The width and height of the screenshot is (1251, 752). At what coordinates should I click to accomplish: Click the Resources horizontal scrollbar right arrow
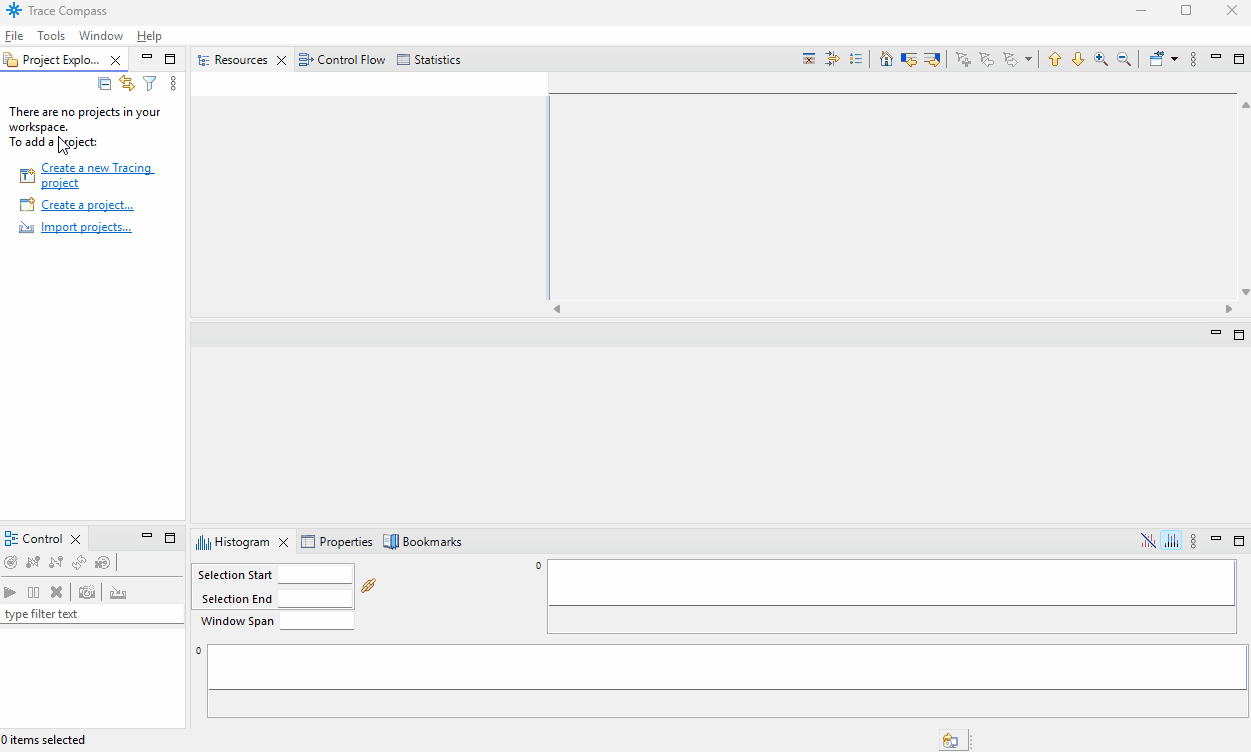tap(1229, 309)
